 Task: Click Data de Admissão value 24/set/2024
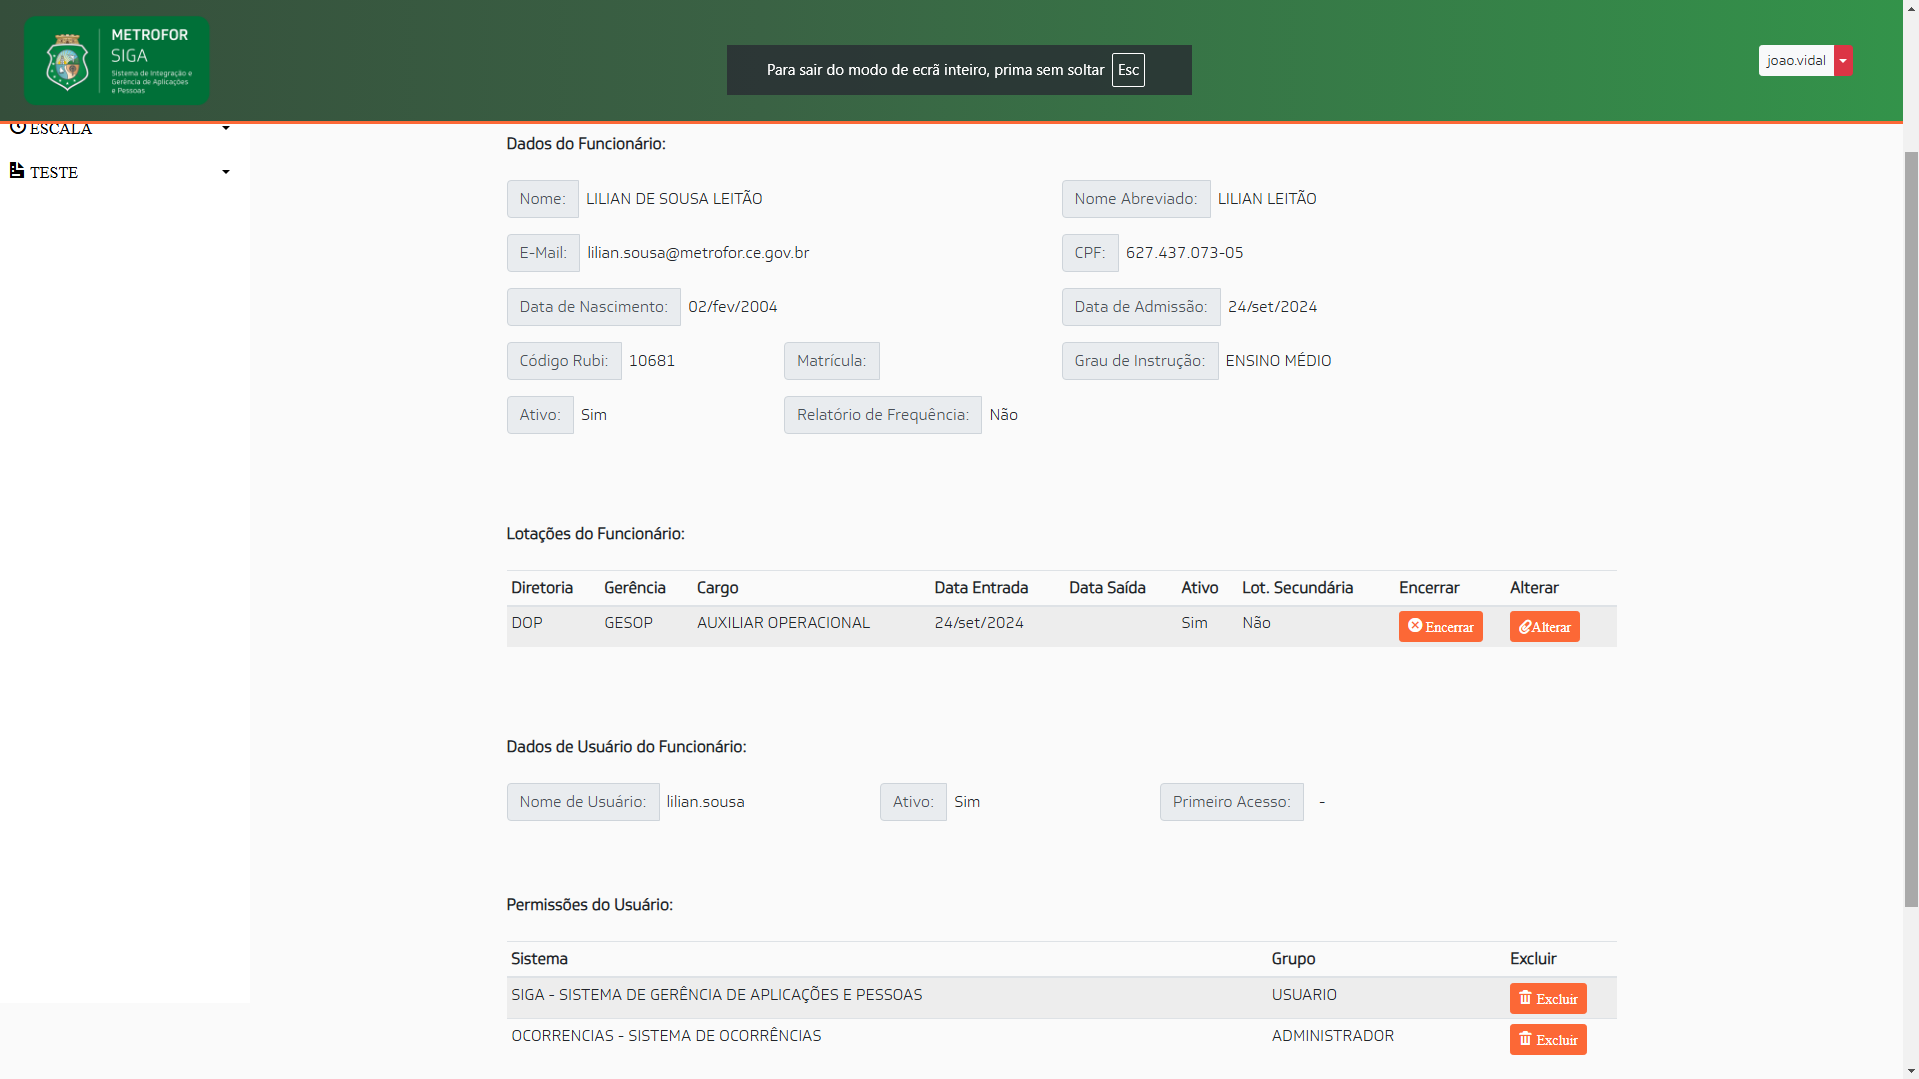coord(1272,307)
